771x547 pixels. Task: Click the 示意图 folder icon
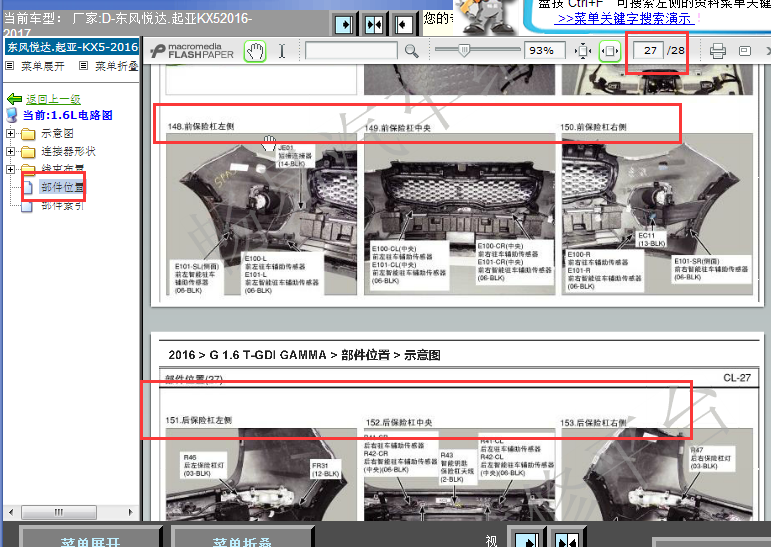(28, 134)
